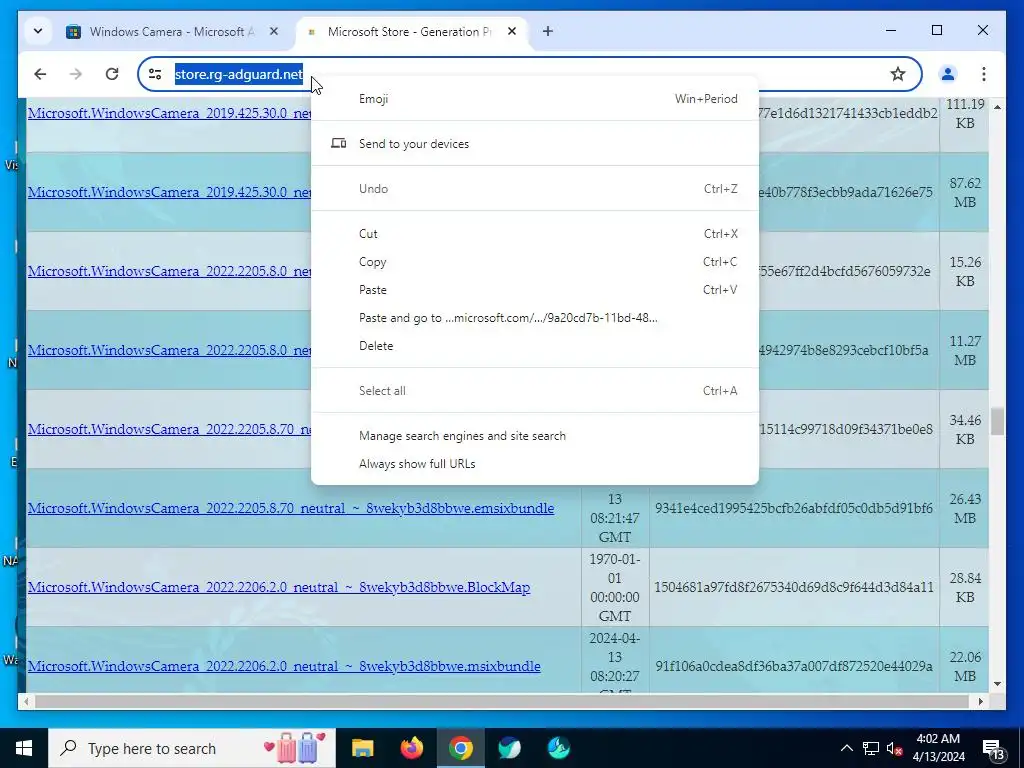Click the muted volume tray icon
Viewport: 1024px width, 768px height.
[x=895, y=749]
